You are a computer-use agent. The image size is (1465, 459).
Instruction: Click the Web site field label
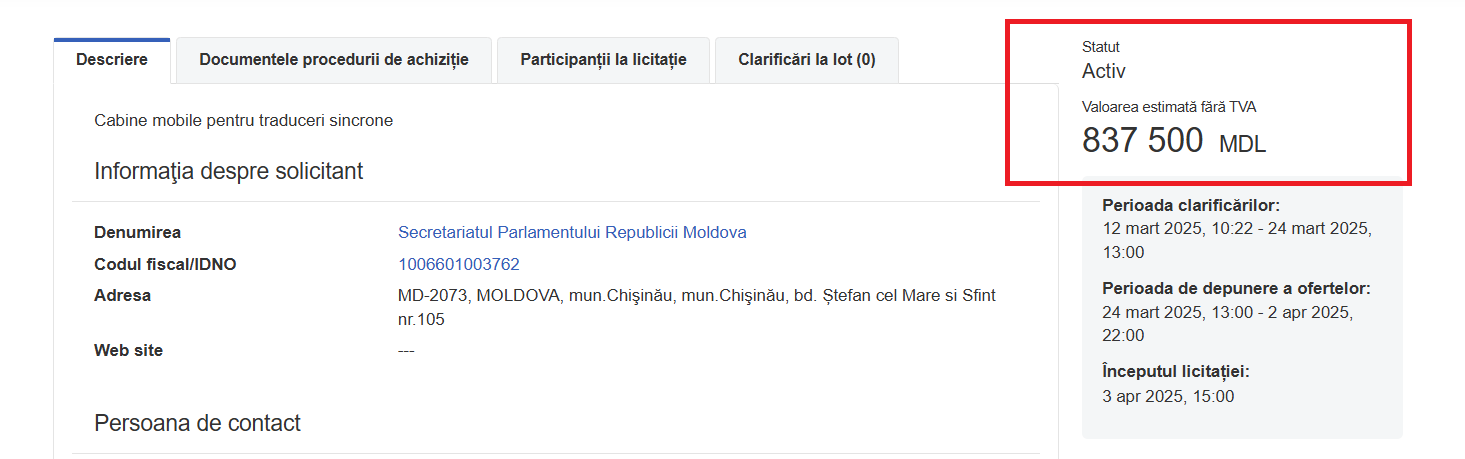pos(128,351)
